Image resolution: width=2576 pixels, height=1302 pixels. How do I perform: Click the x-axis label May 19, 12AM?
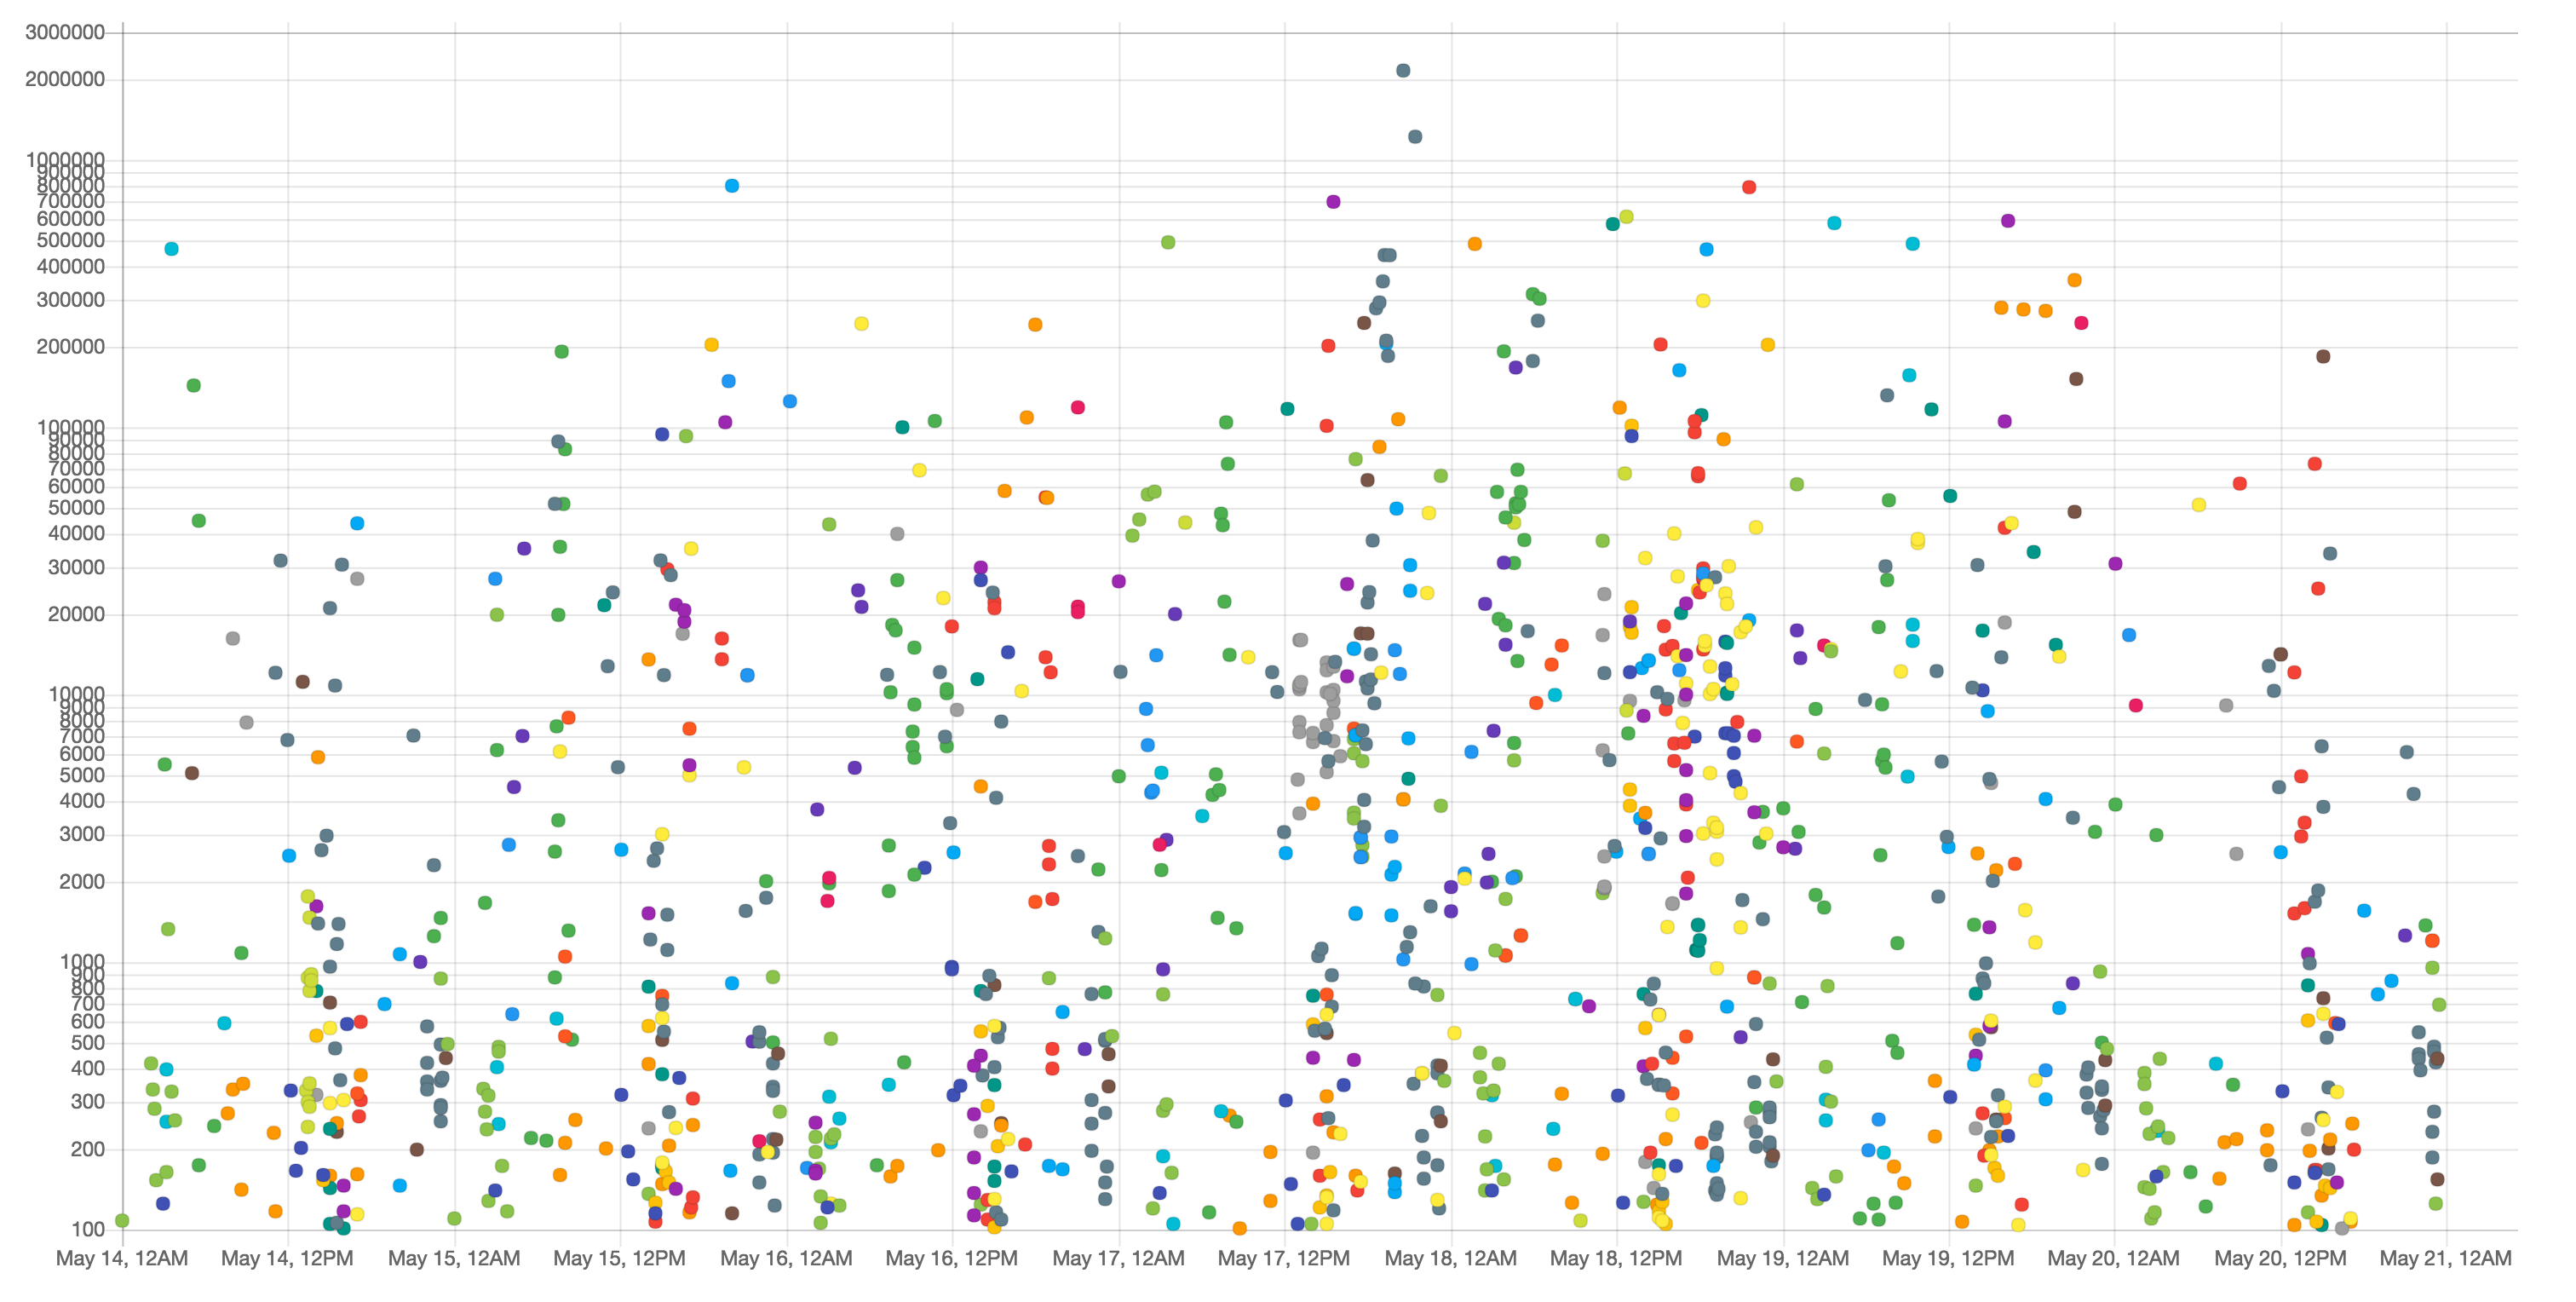click(1783, 1258)
